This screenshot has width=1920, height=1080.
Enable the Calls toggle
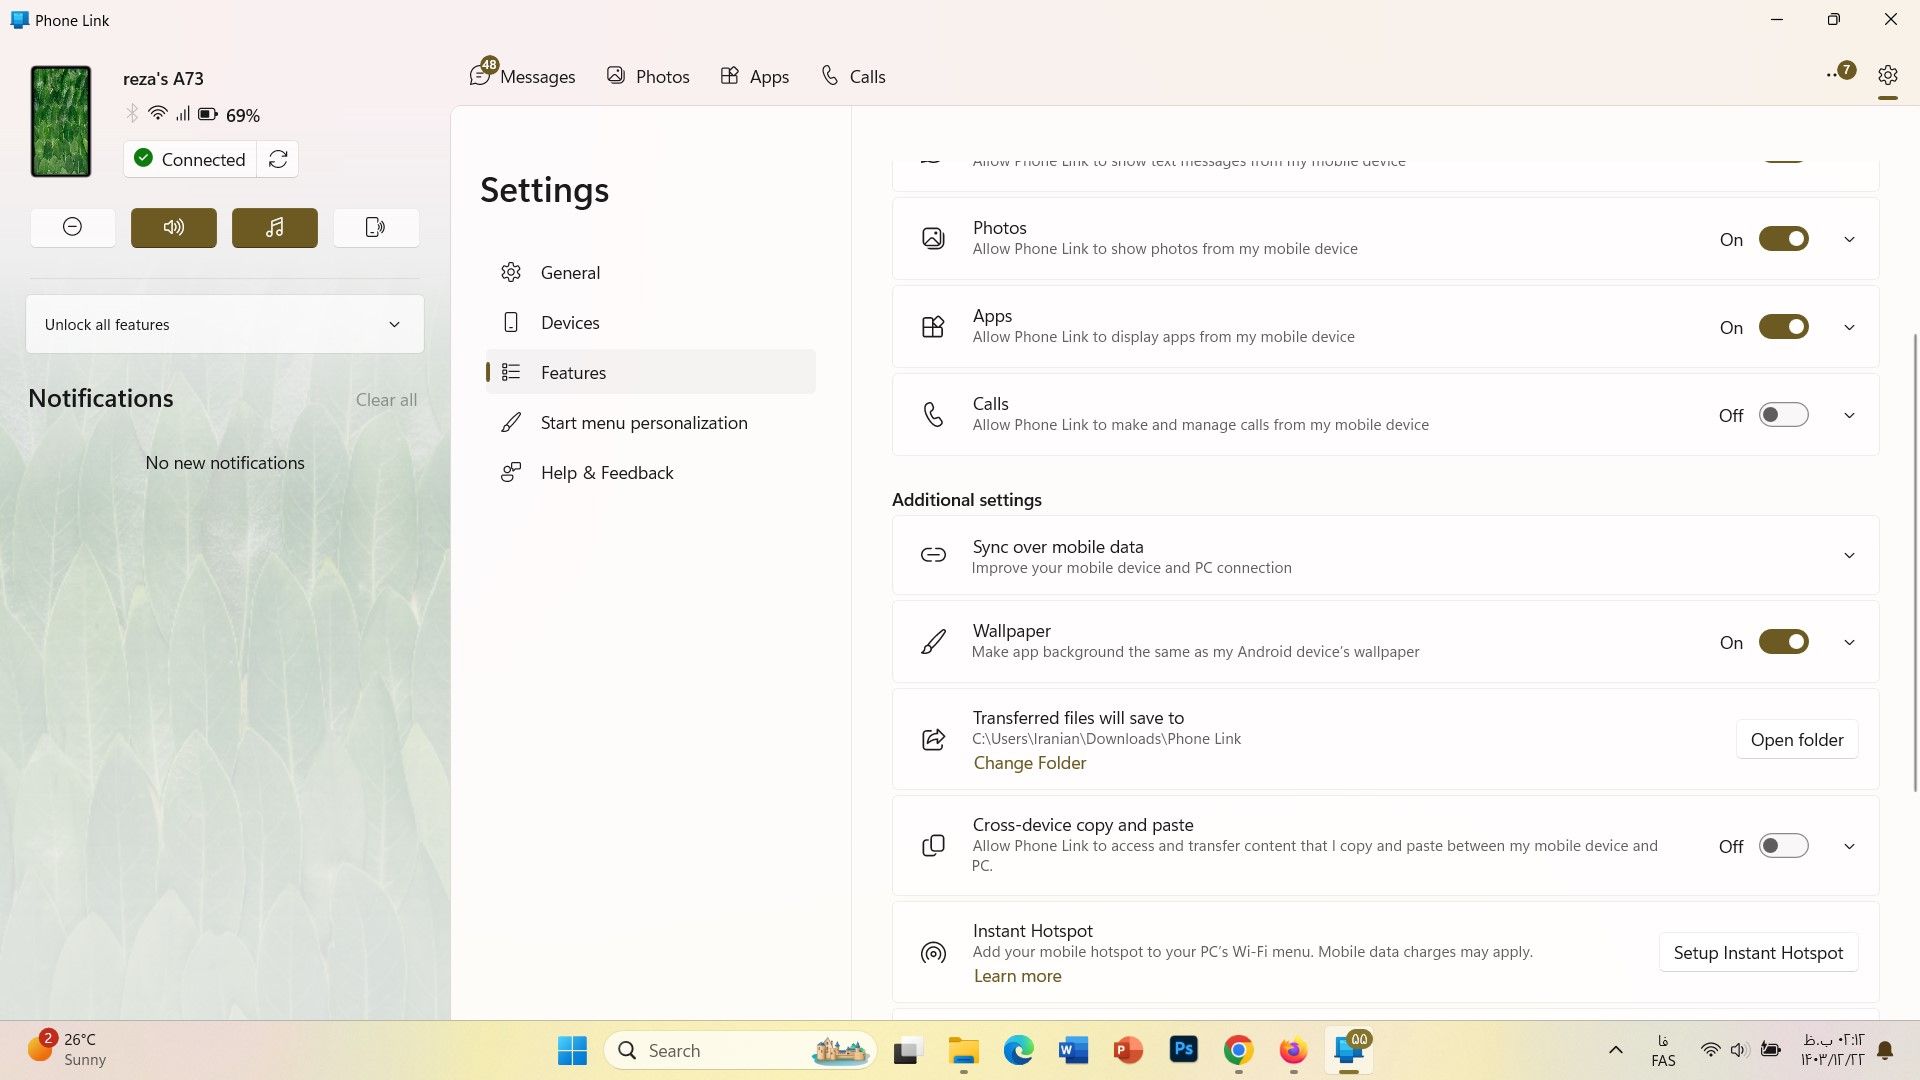(1783, 415)
